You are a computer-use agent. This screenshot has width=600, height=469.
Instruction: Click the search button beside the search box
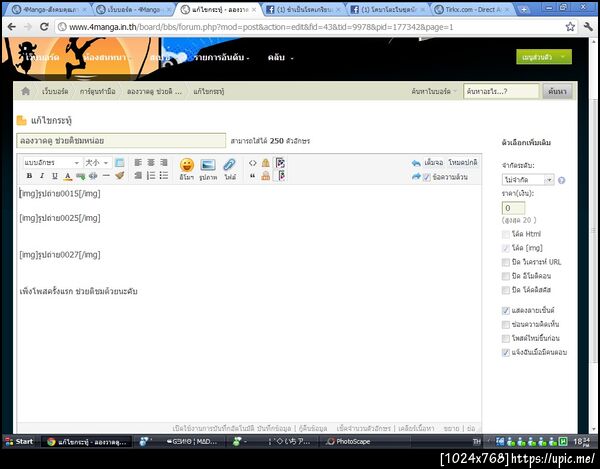coord(558,91)
